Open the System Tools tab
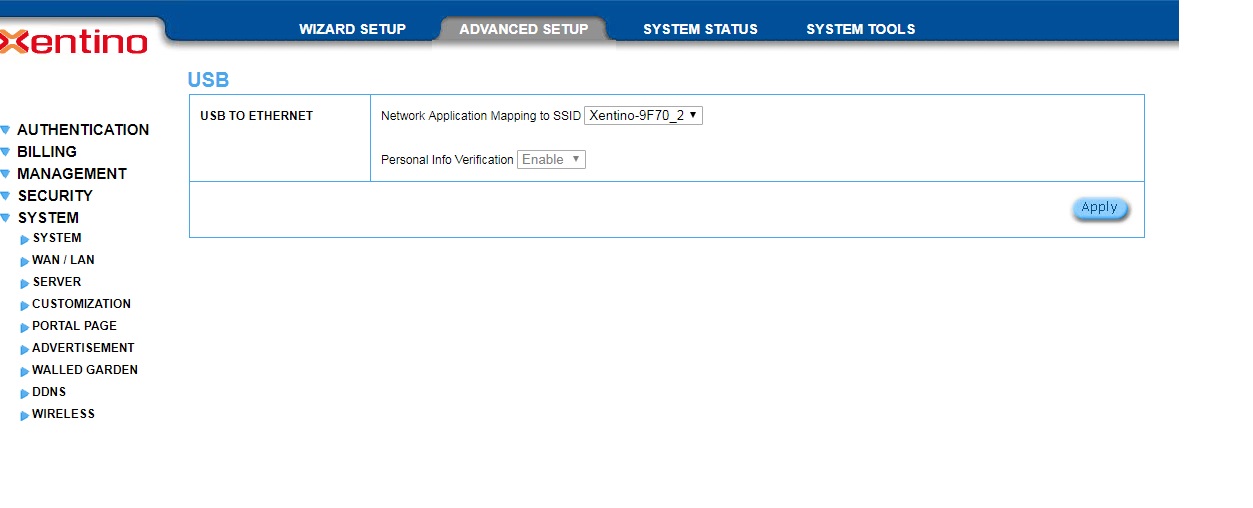 coord(860,29)
